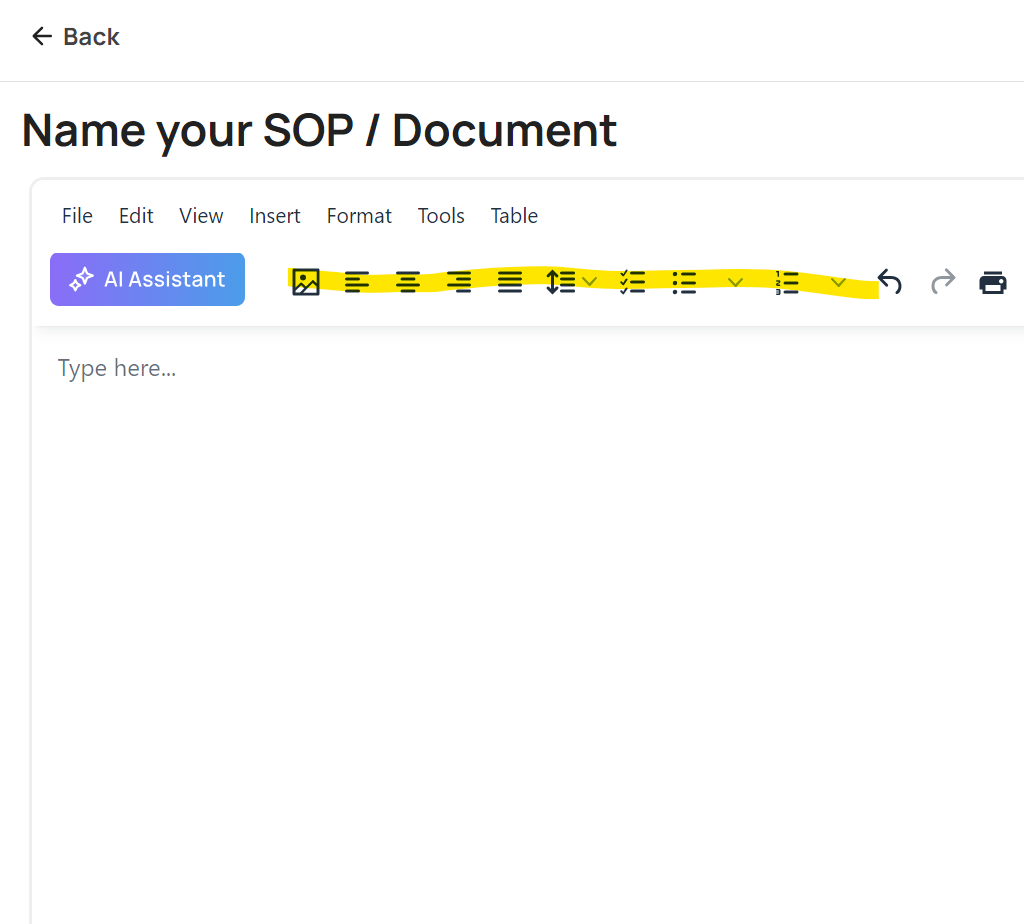Click into the 'Type here...' editor area
Screen dimensions: 1024x924
(117, 368)
